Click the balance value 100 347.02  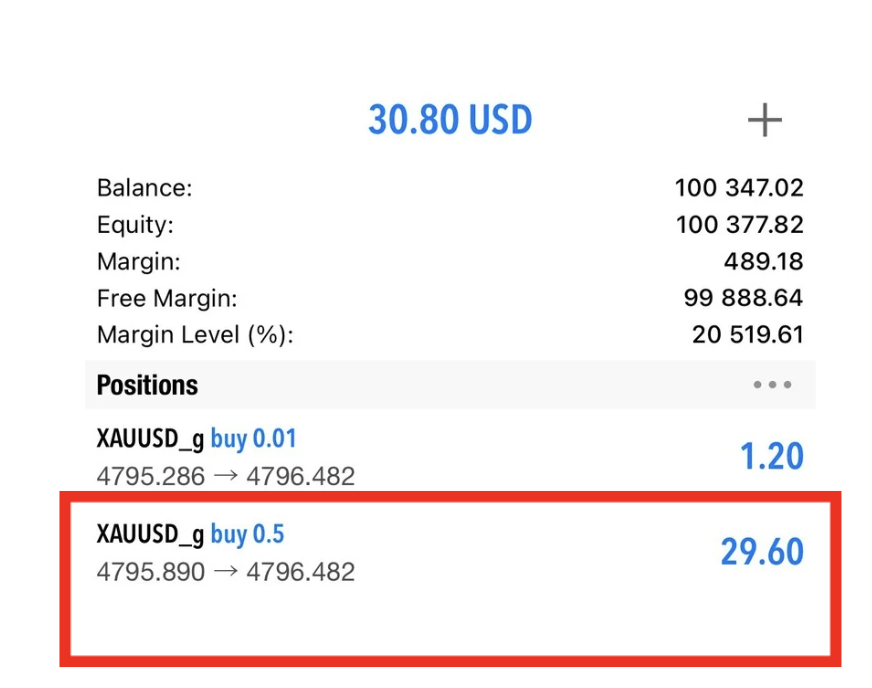click(739, 187)
